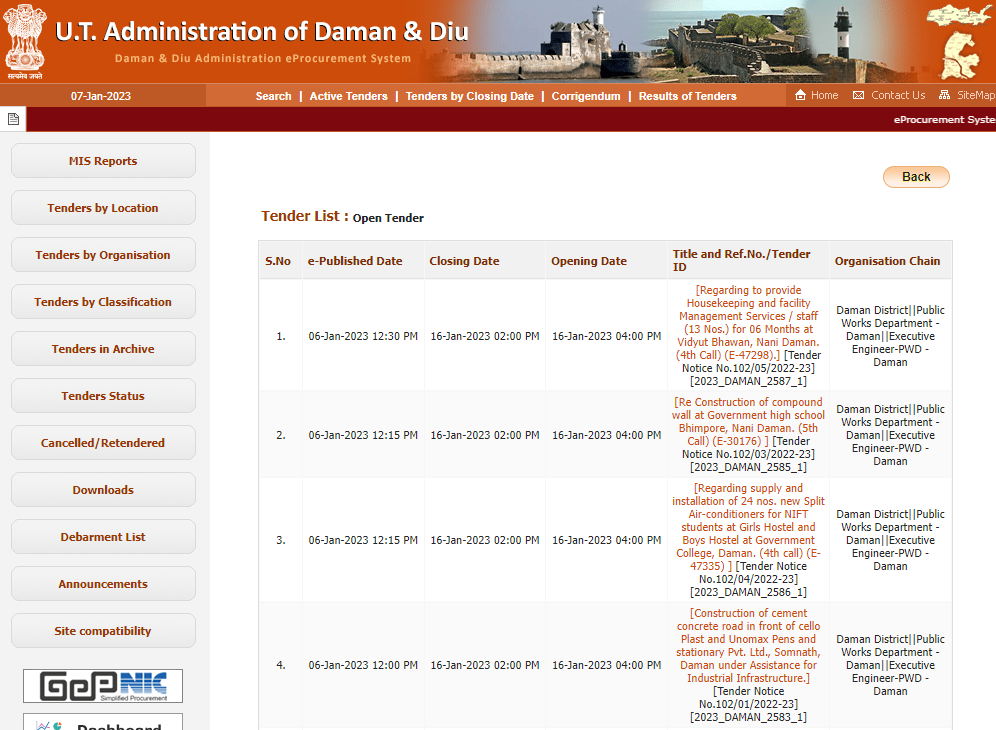996x730 pixels.
Task: Select Tenders by Organisation sidebar button
Action: pyautogui.click(x=103, y=255)
